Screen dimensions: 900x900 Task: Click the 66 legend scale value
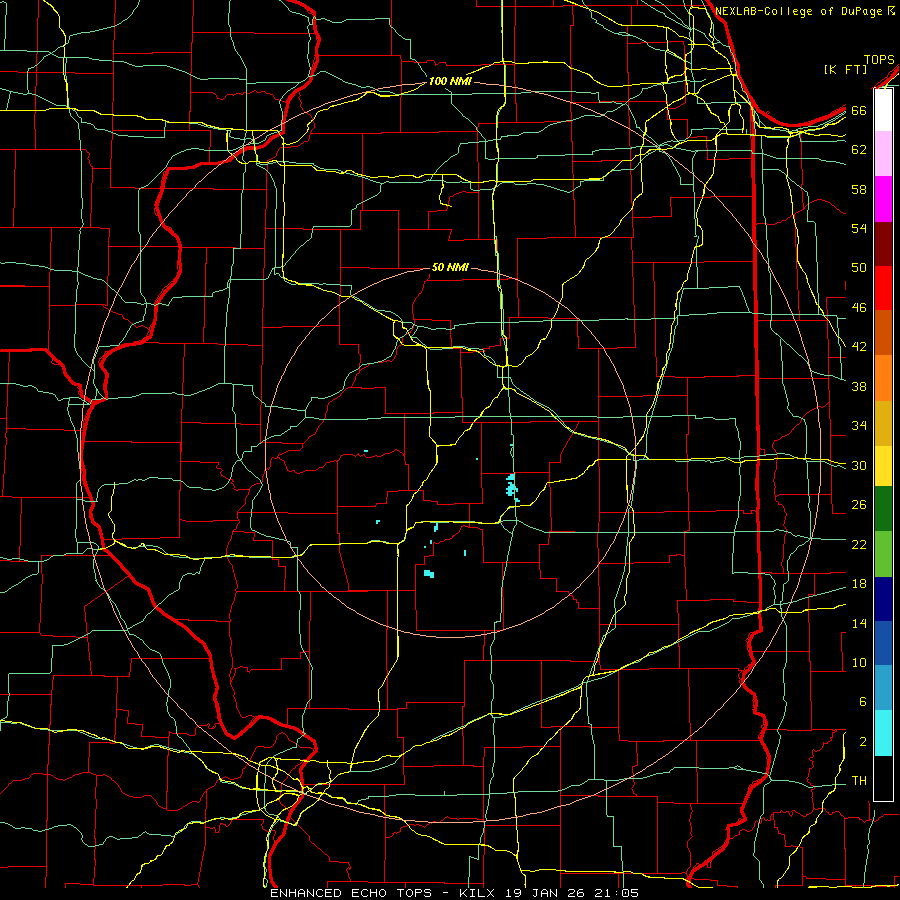click(859, 111)
